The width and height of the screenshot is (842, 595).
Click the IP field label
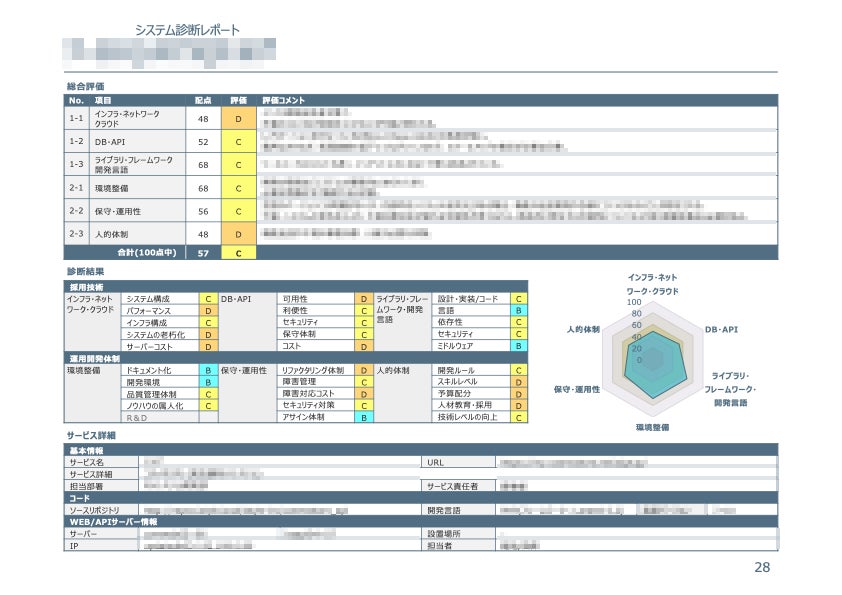tap(74, 546)
